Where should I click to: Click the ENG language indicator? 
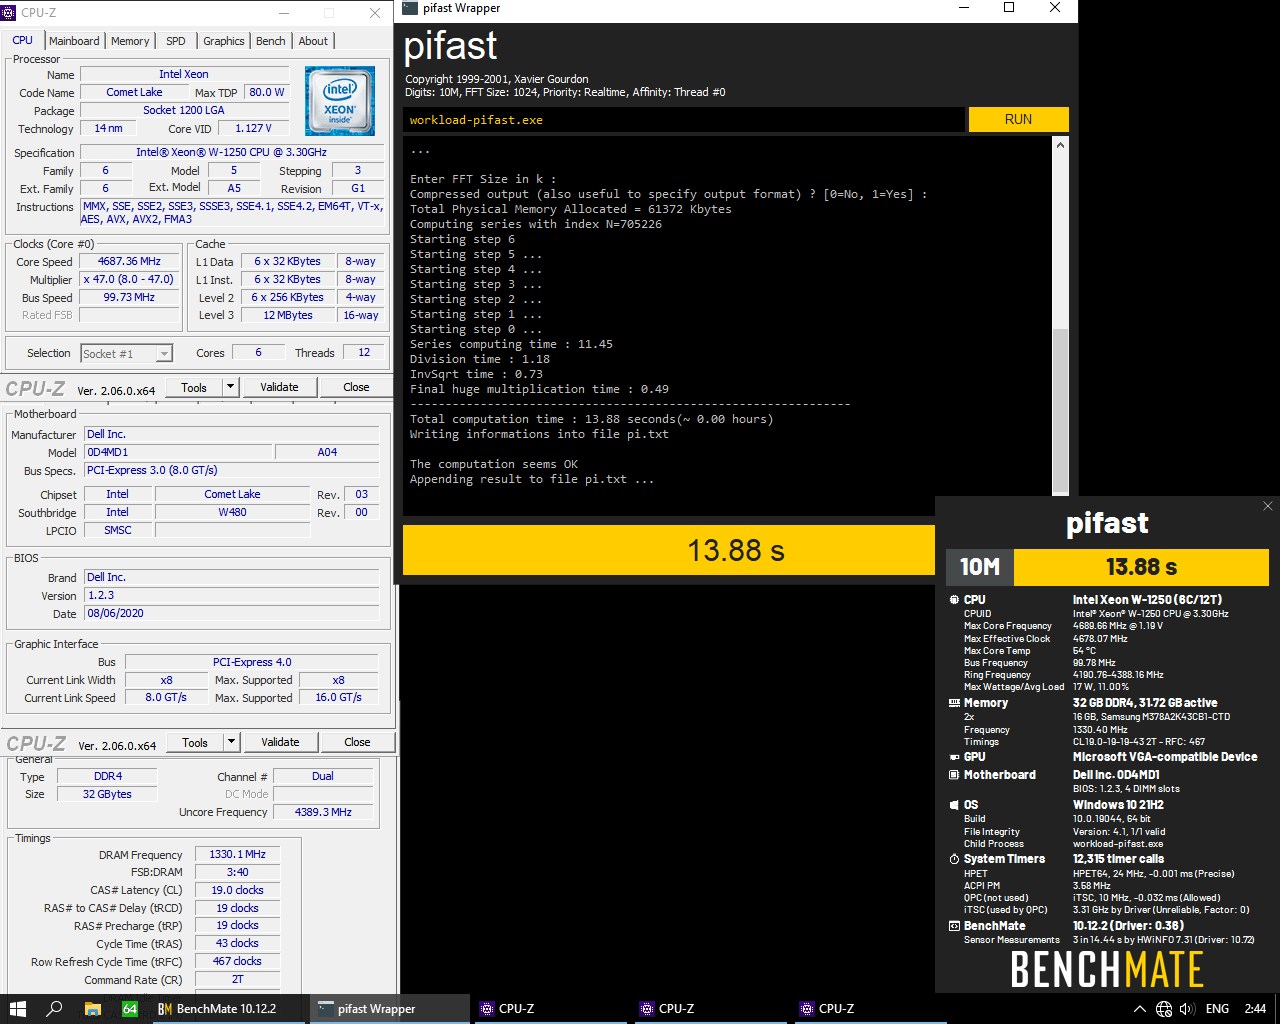click(1217, 1009)
